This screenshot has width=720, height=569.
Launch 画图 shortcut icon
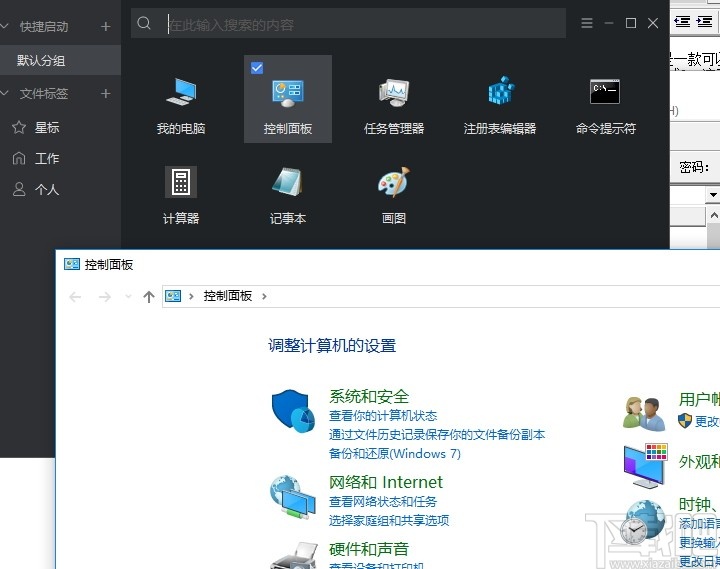[394, 182]
